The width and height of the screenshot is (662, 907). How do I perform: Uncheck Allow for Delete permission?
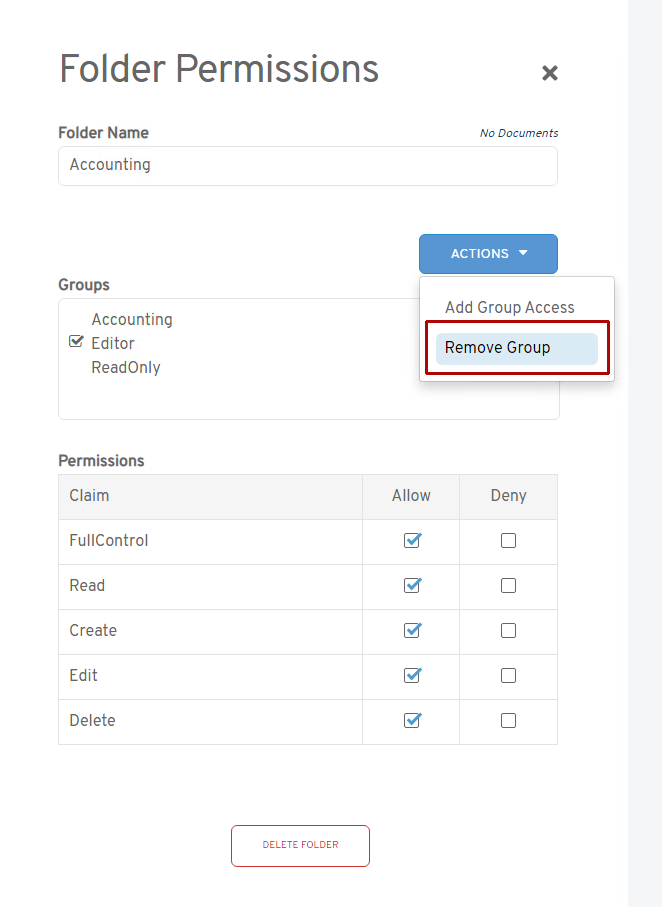pyautogui.click(x=411, y=721)
